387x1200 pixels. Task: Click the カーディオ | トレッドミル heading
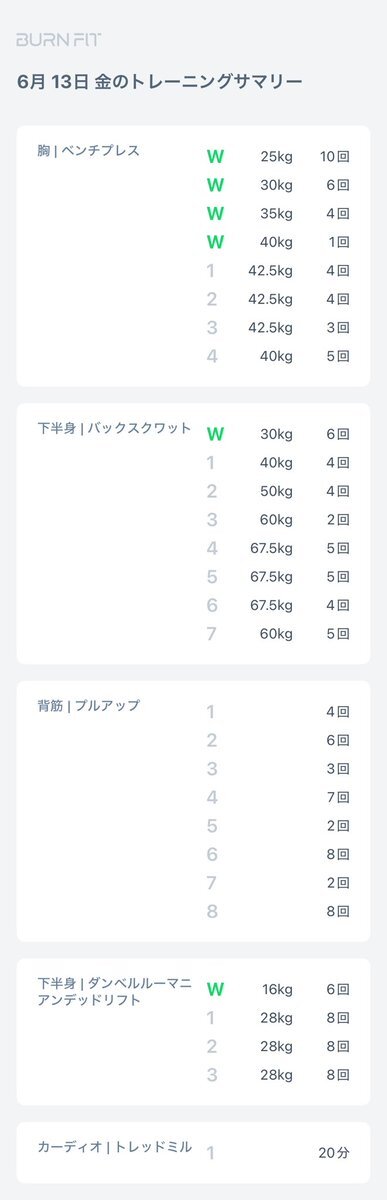coord(114,1147)
